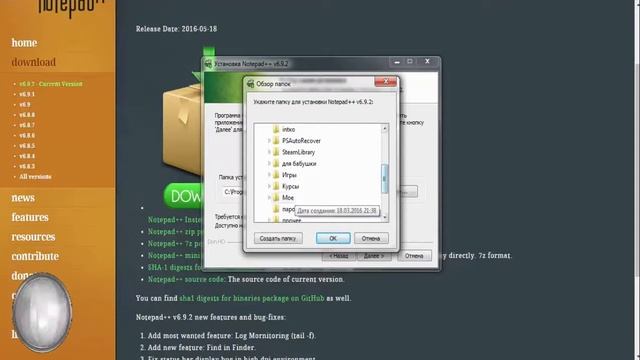Open the 'home' menu on the website
The image size is (640, 360).
click(x=24, y=43)
